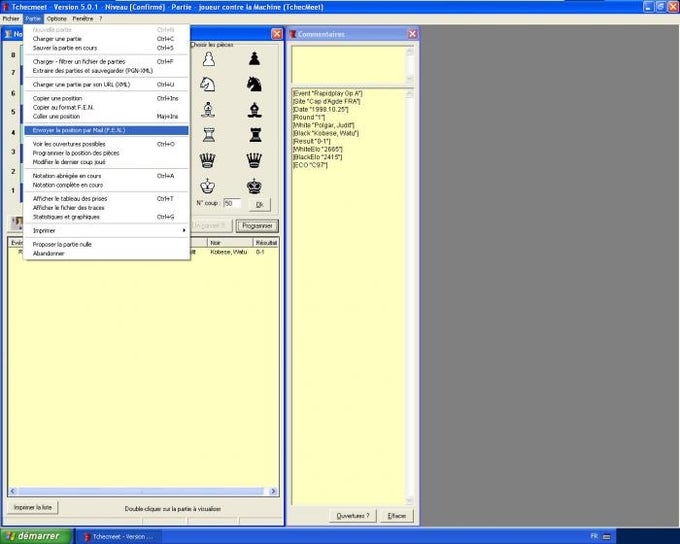Viewport: 680px width, 544px height.
Task: Click the Tchecmeet taskbar item
Action: pyautogui.click(x=118, y=537)
